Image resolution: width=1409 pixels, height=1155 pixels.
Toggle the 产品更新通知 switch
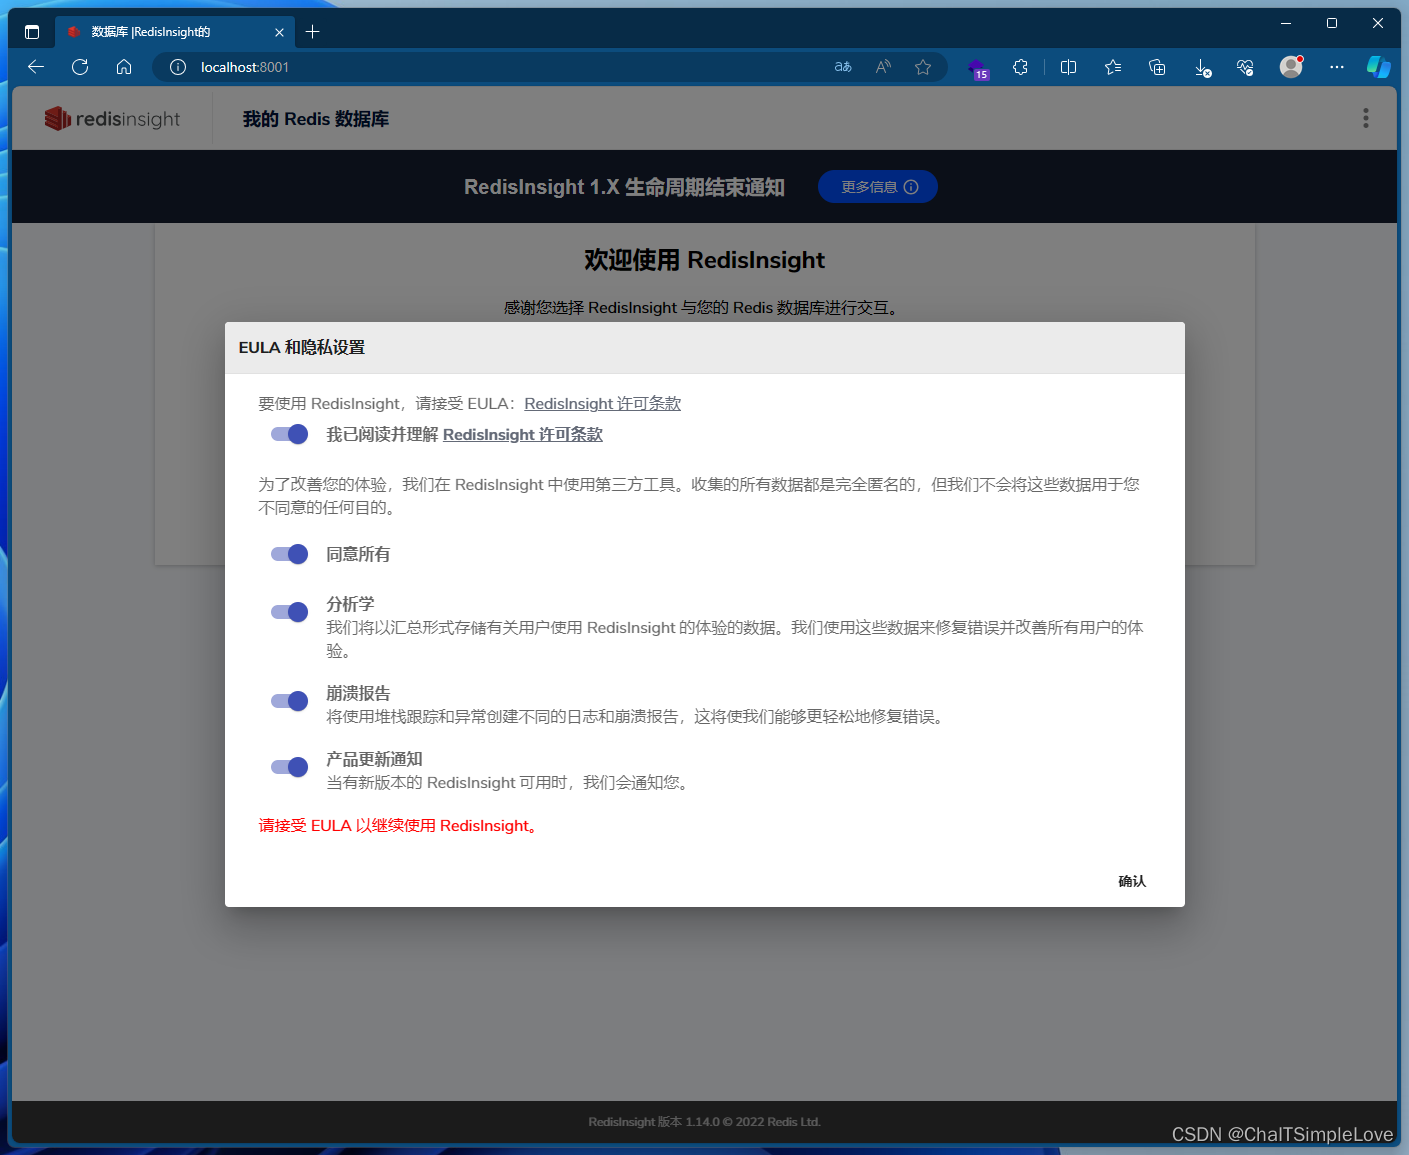click(x=289, y=767)
